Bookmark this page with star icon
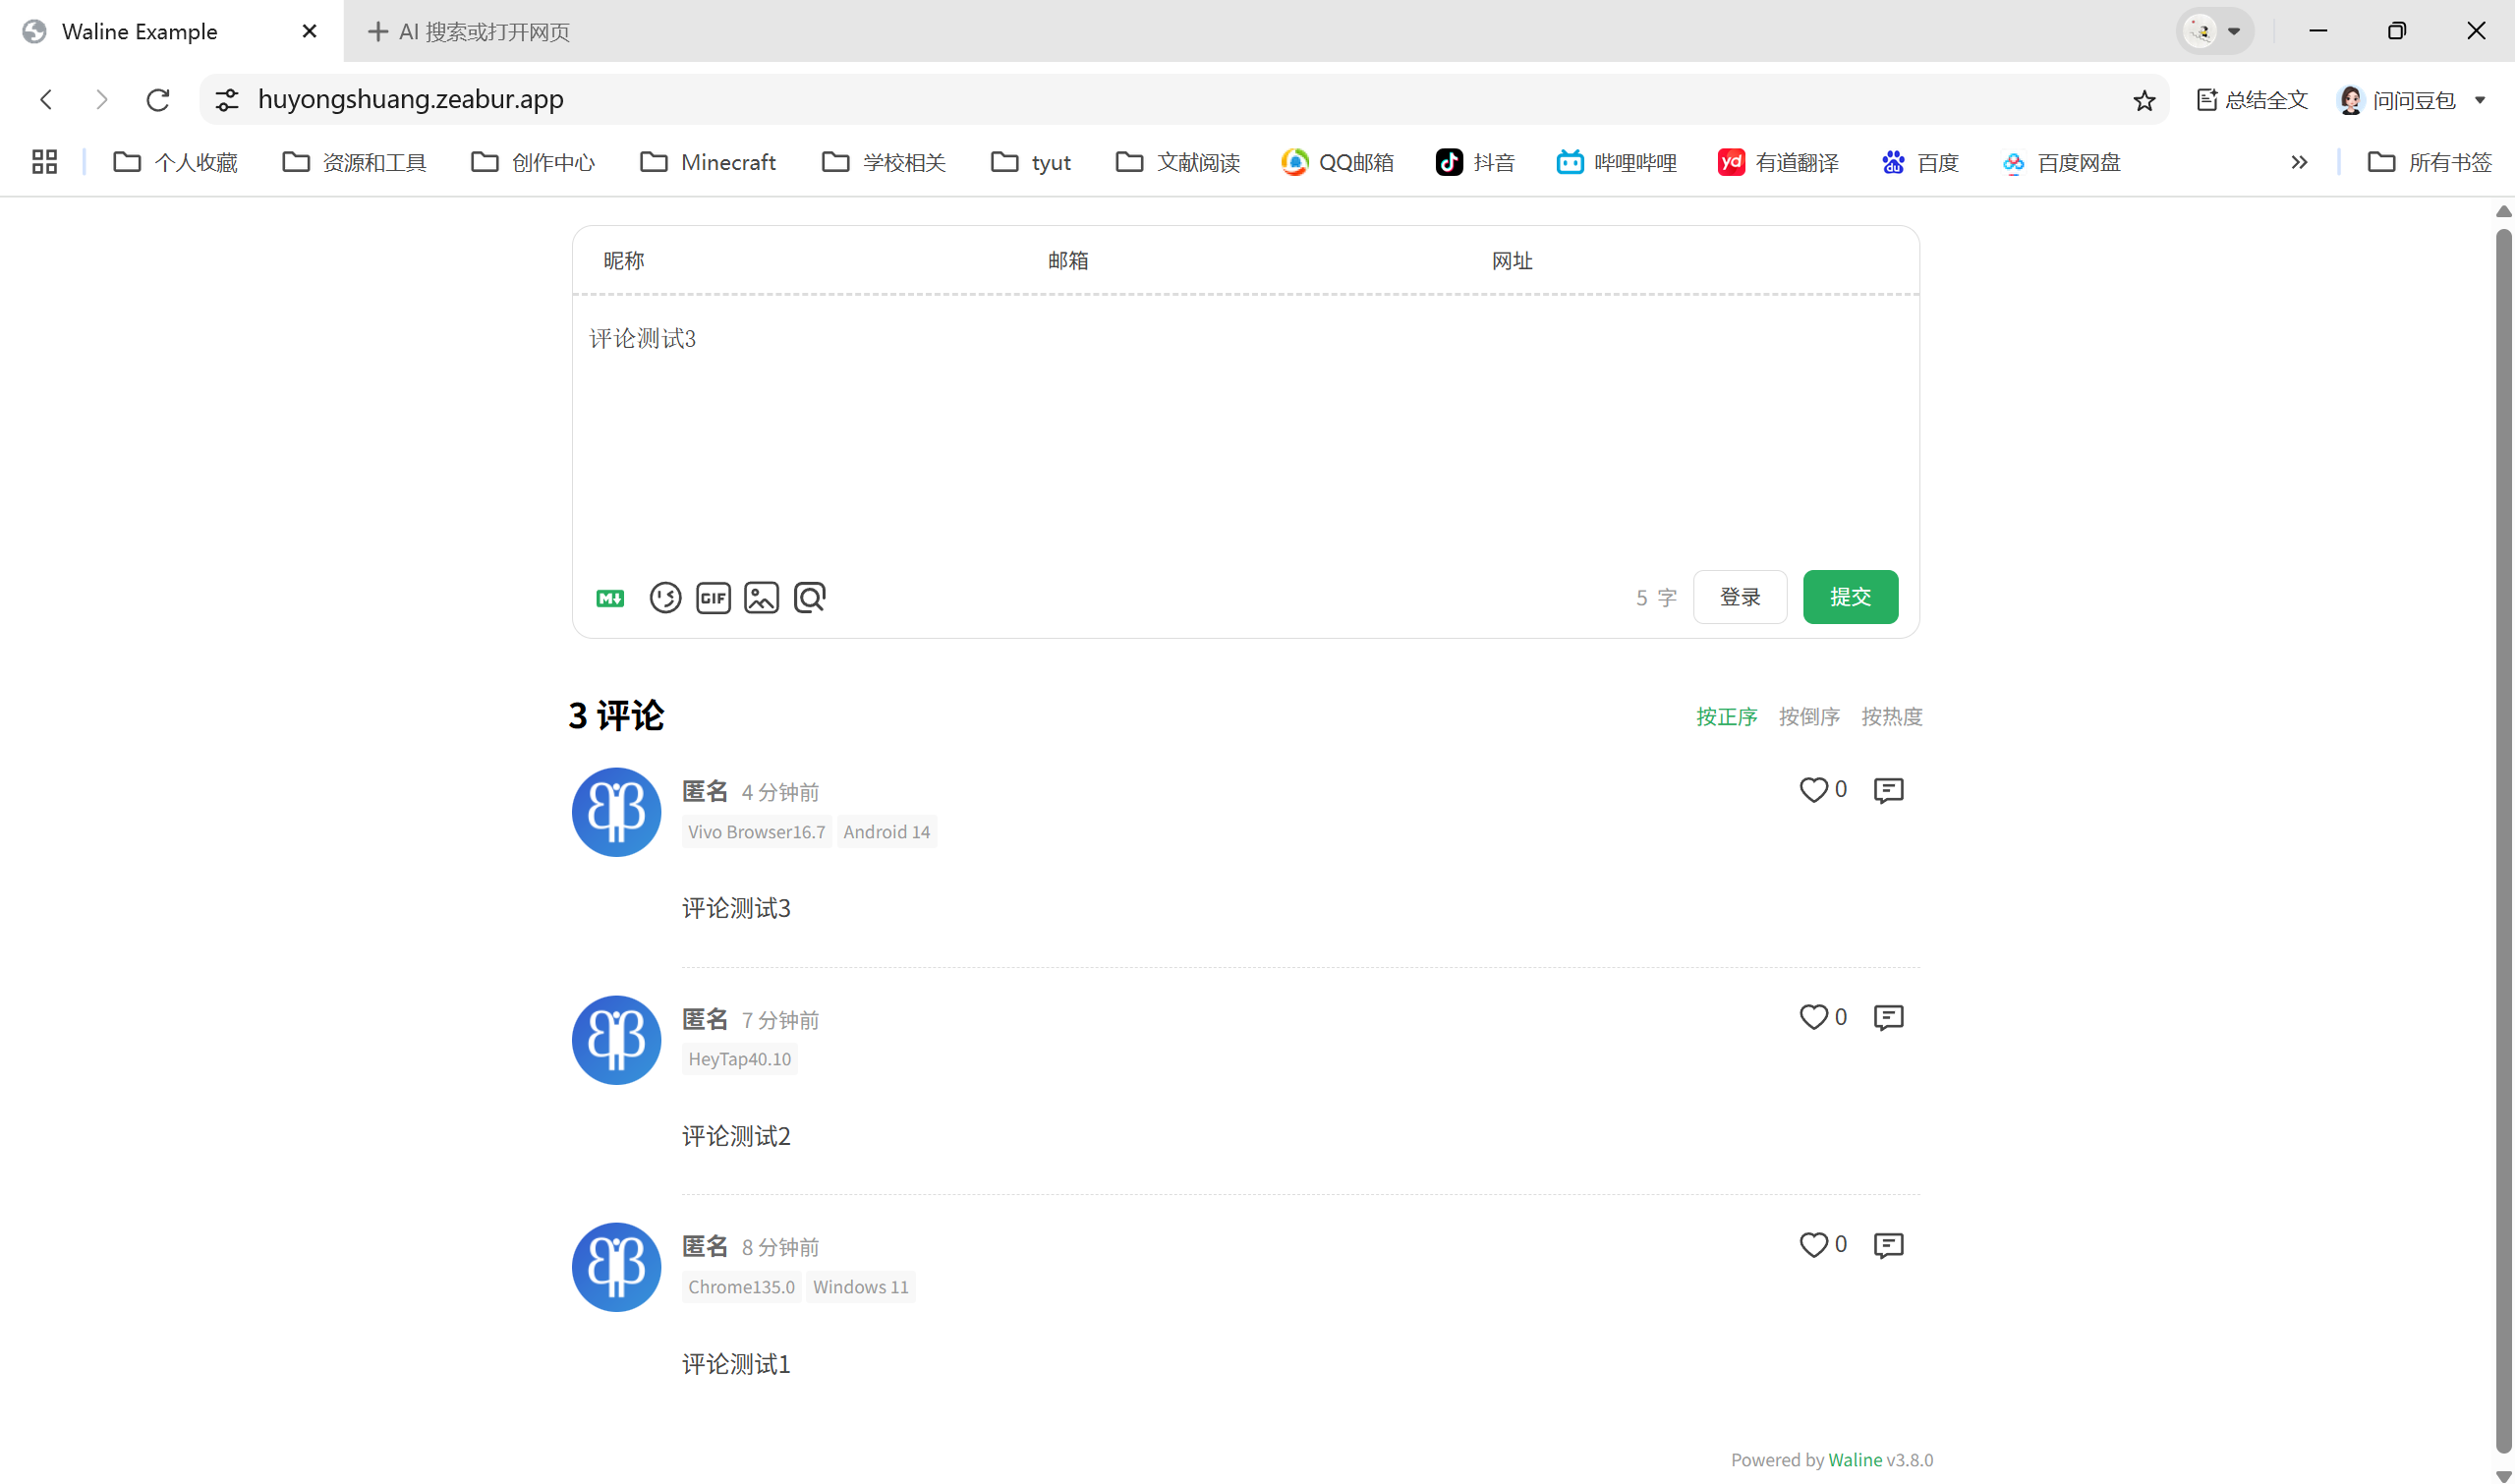 pos(2144,100)
